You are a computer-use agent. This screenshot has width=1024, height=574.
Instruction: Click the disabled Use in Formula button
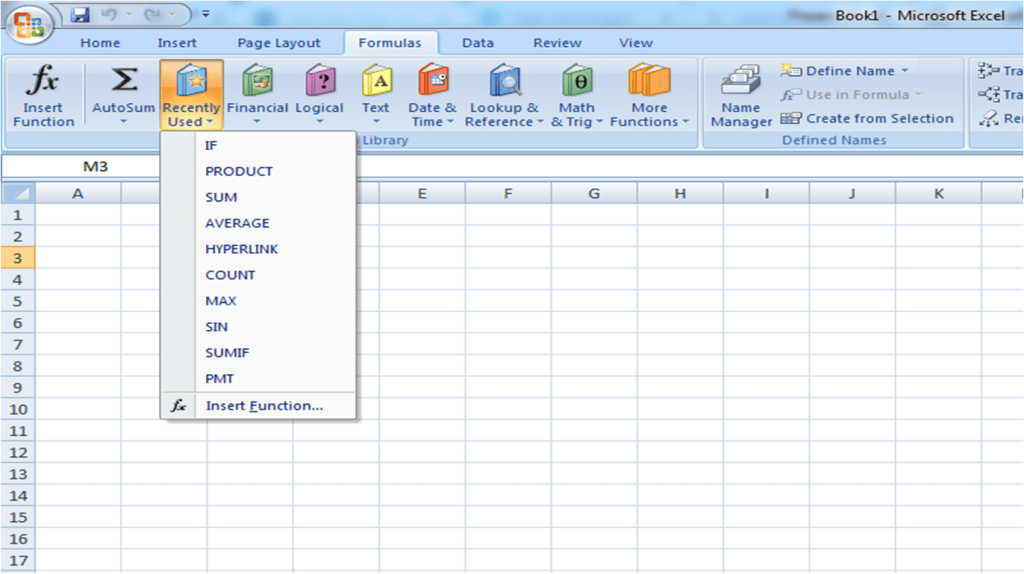point(852,95)
